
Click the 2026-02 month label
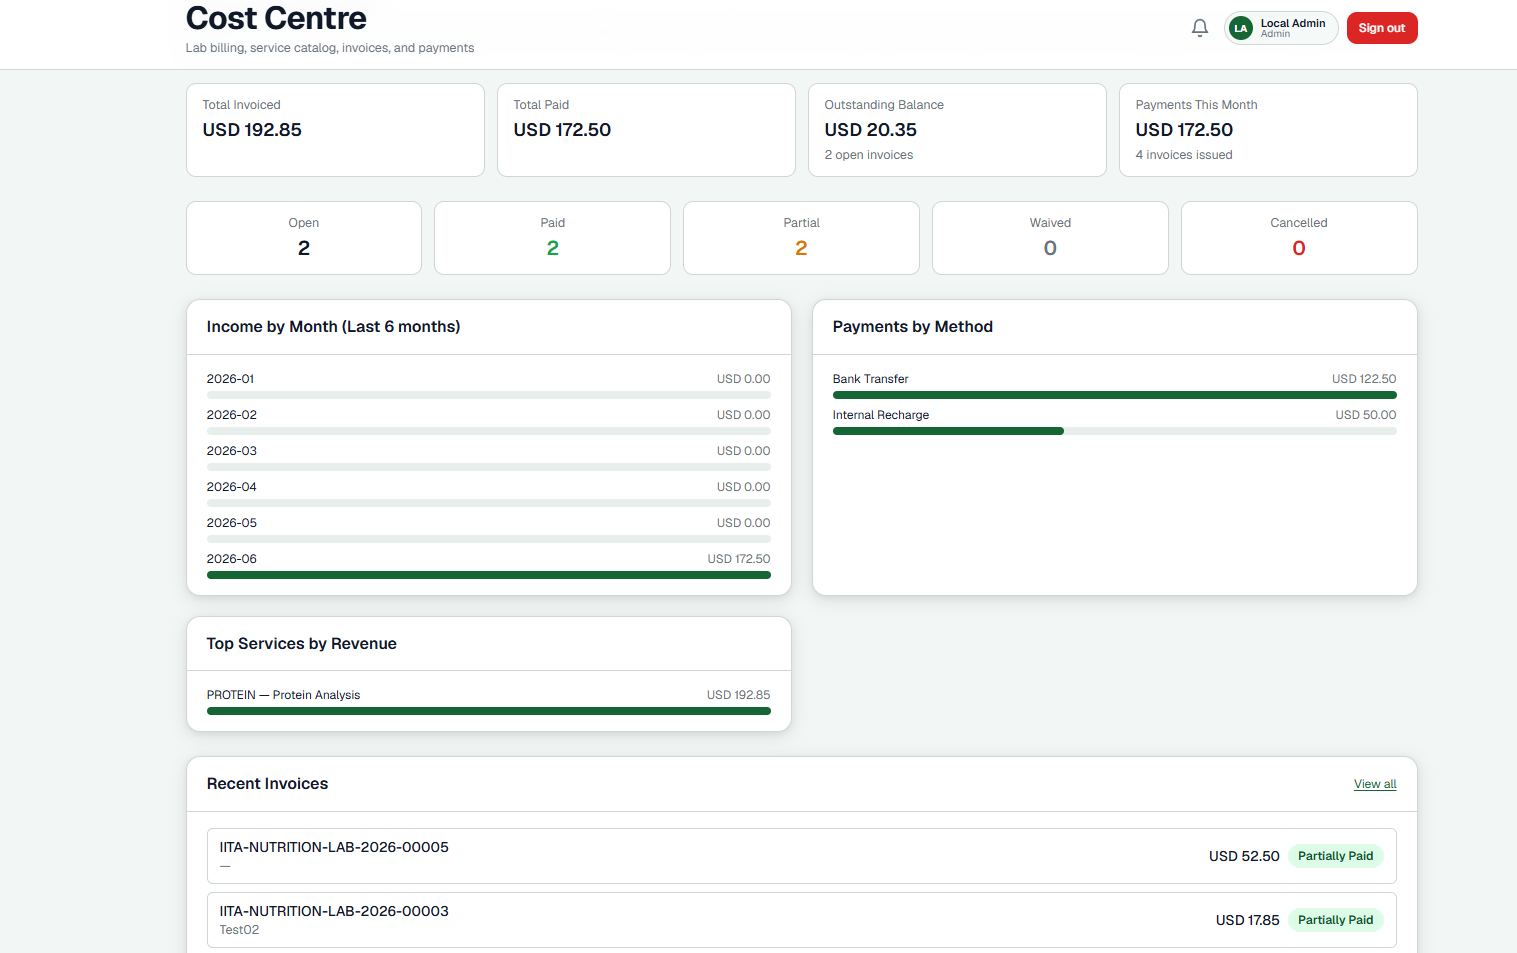click(231, 415)
